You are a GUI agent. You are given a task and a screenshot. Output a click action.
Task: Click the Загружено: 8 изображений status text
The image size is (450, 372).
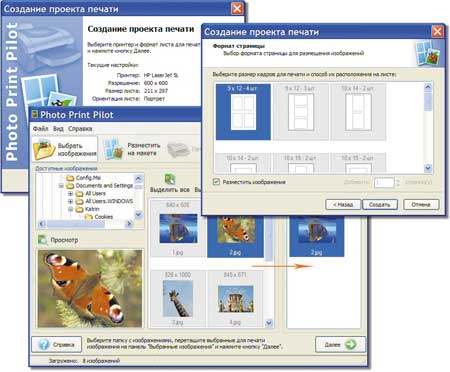tap(84, 361)
